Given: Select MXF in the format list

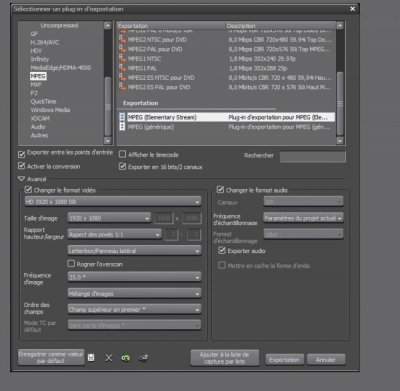Looking at the screenshot, I should click(x=36, y=85).
